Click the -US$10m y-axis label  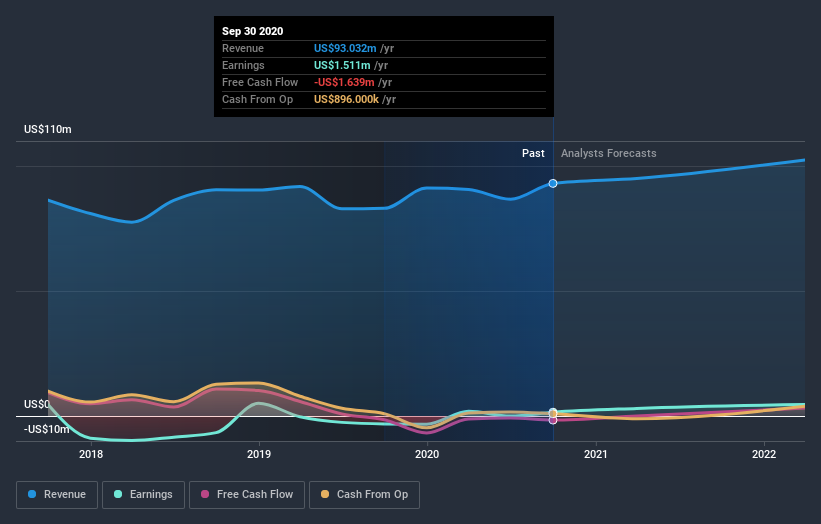point(47,429)
